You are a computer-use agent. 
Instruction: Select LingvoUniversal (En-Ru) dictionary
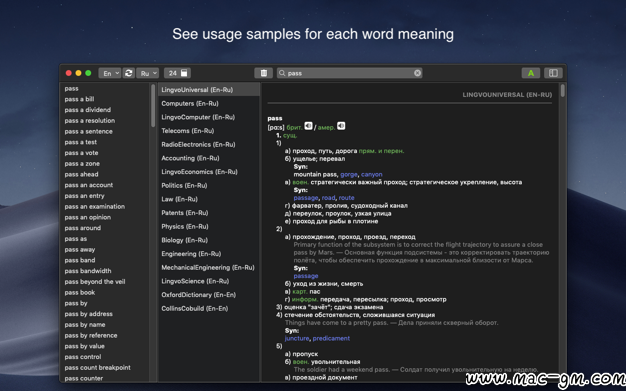(209, 90)
